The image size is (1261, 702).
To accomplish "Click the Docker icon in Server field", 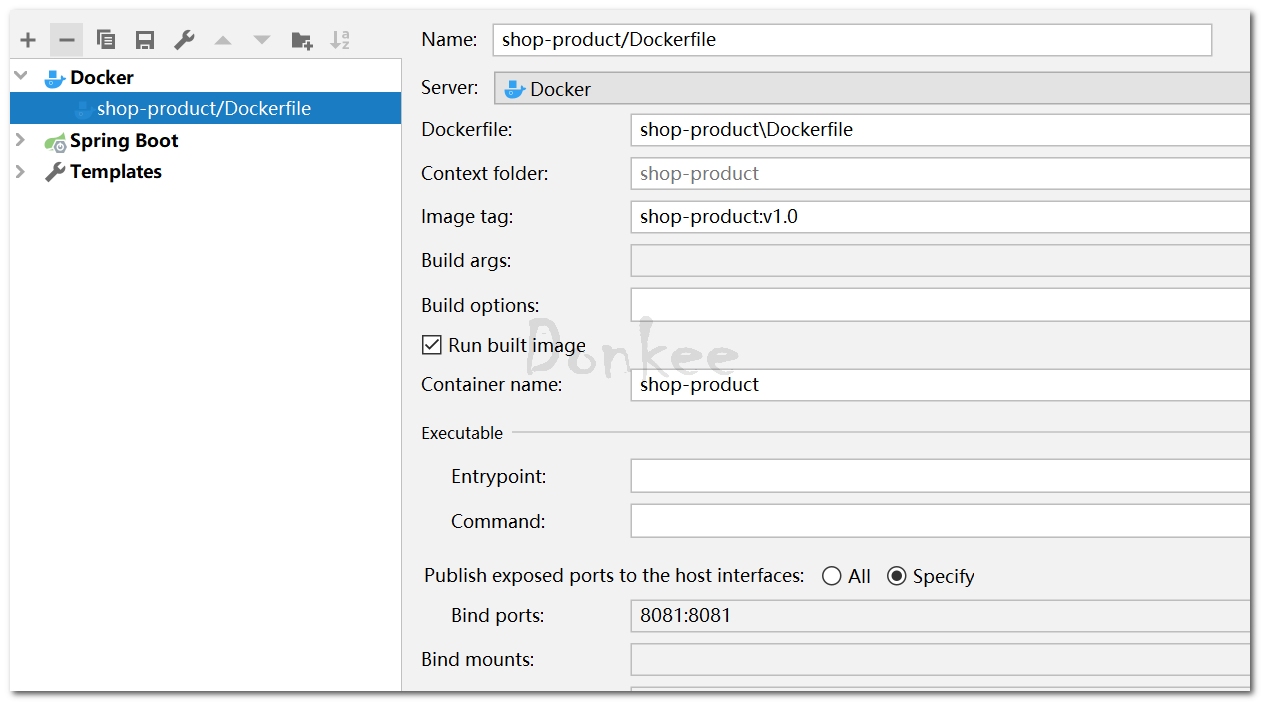I will pos(515,89).
